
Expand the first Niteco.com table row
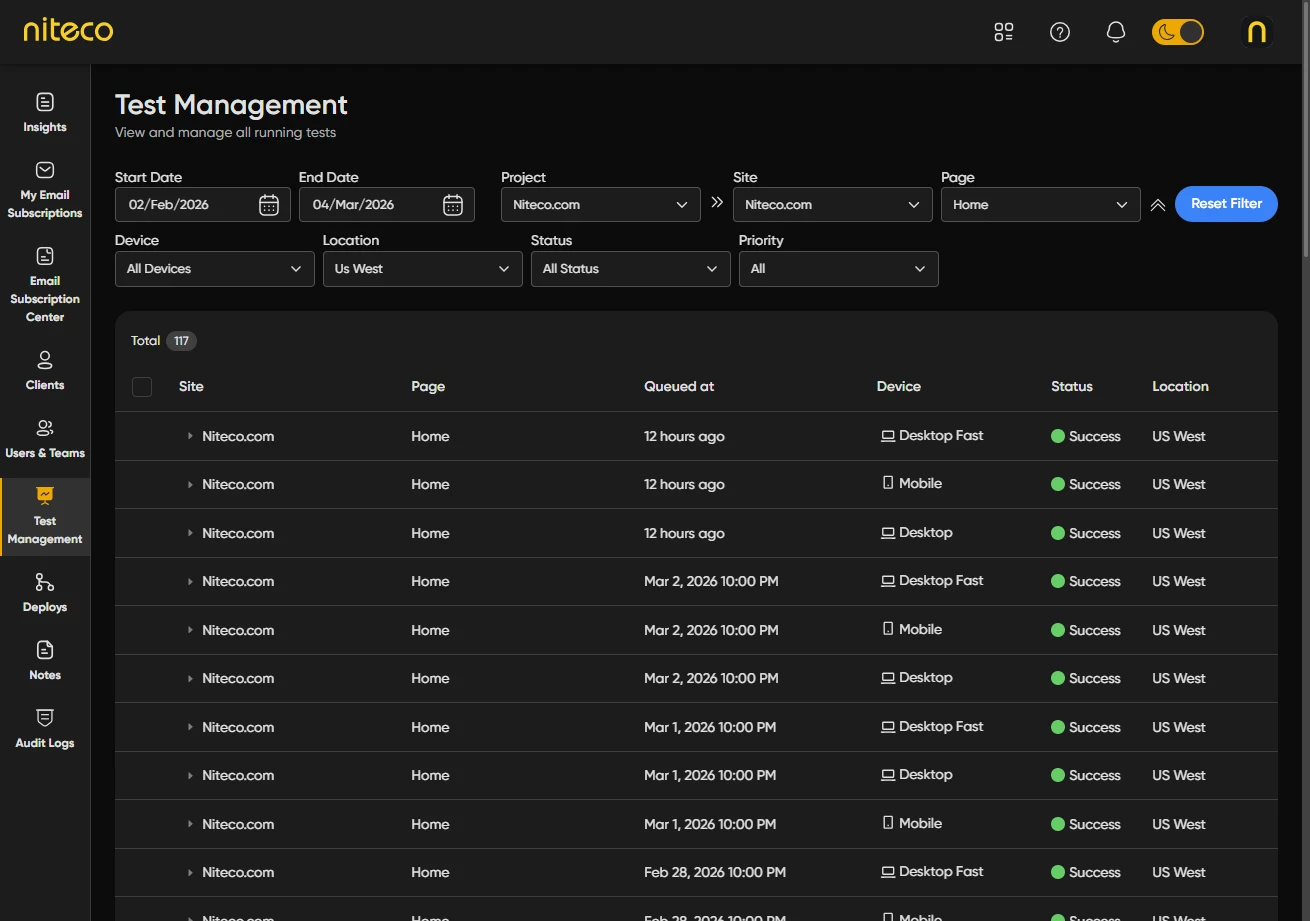tap(190, 437)
